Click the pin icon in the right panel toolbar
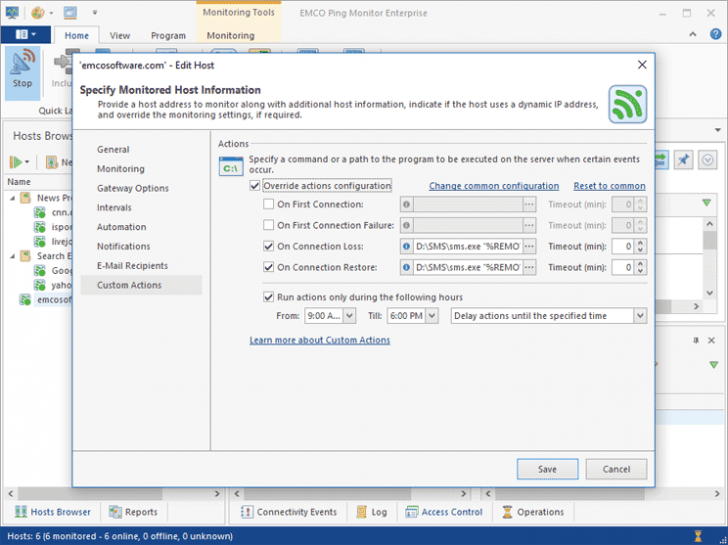 [x=683, y=160]
